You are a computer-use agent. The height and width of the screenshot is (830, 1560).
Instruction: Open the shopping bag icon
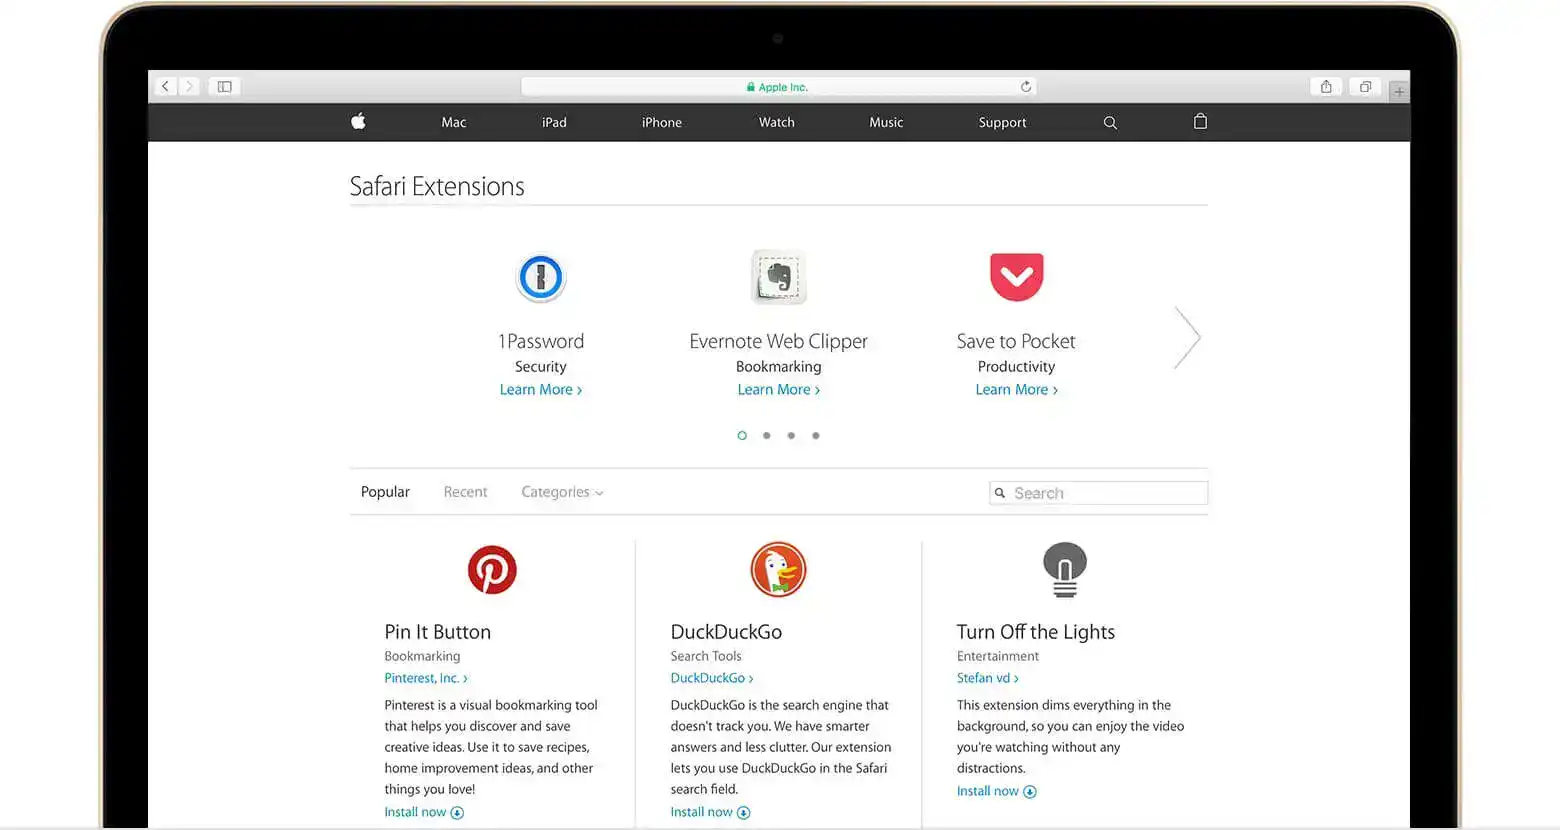[1200, 122]
